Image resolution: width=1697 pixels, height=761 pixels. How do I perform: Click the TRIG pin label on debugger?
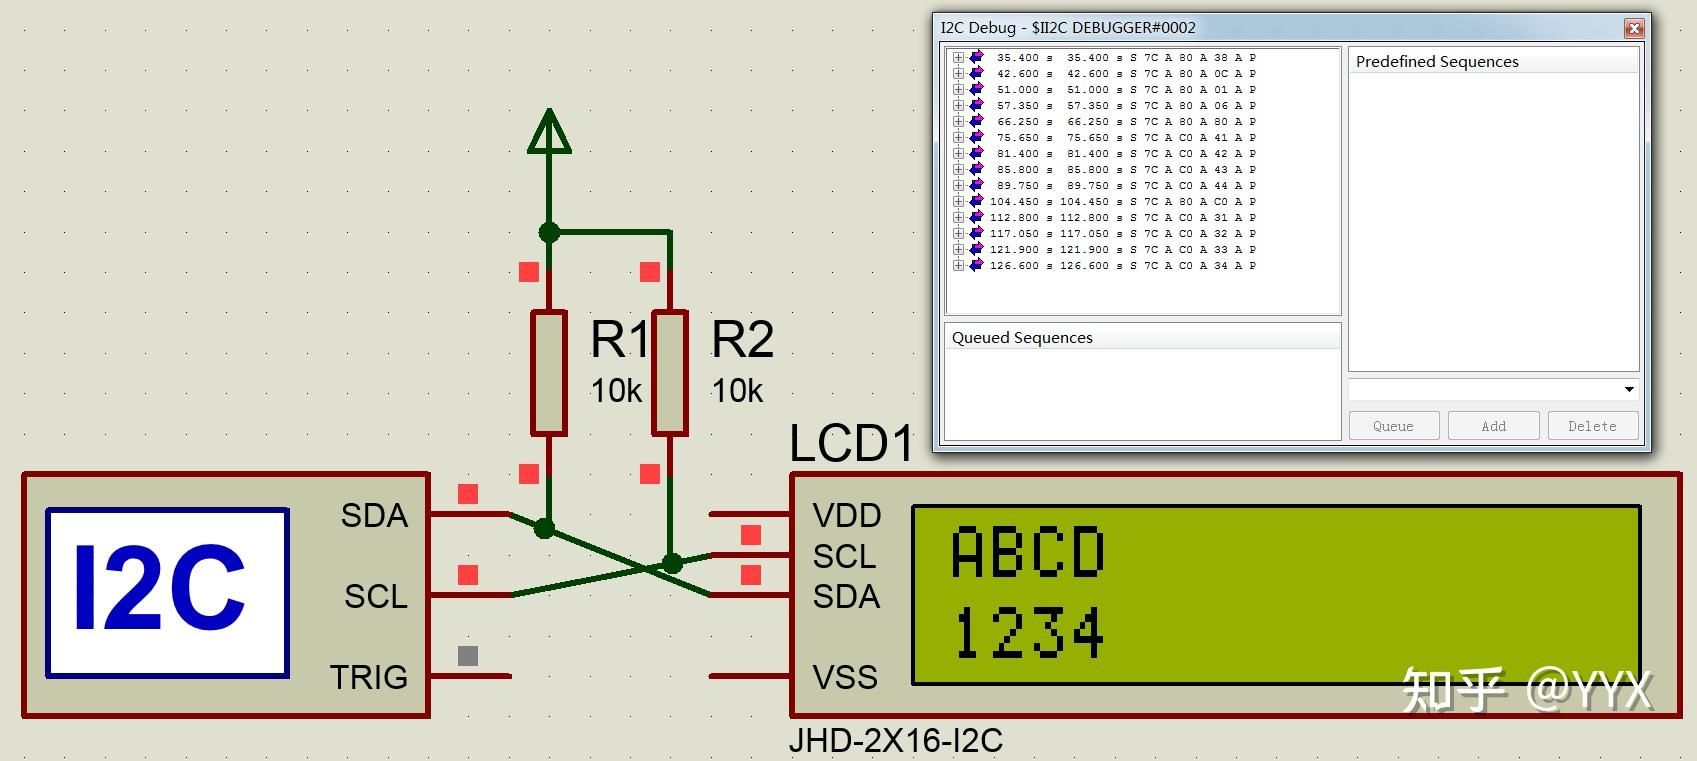[x=369, y=678]
